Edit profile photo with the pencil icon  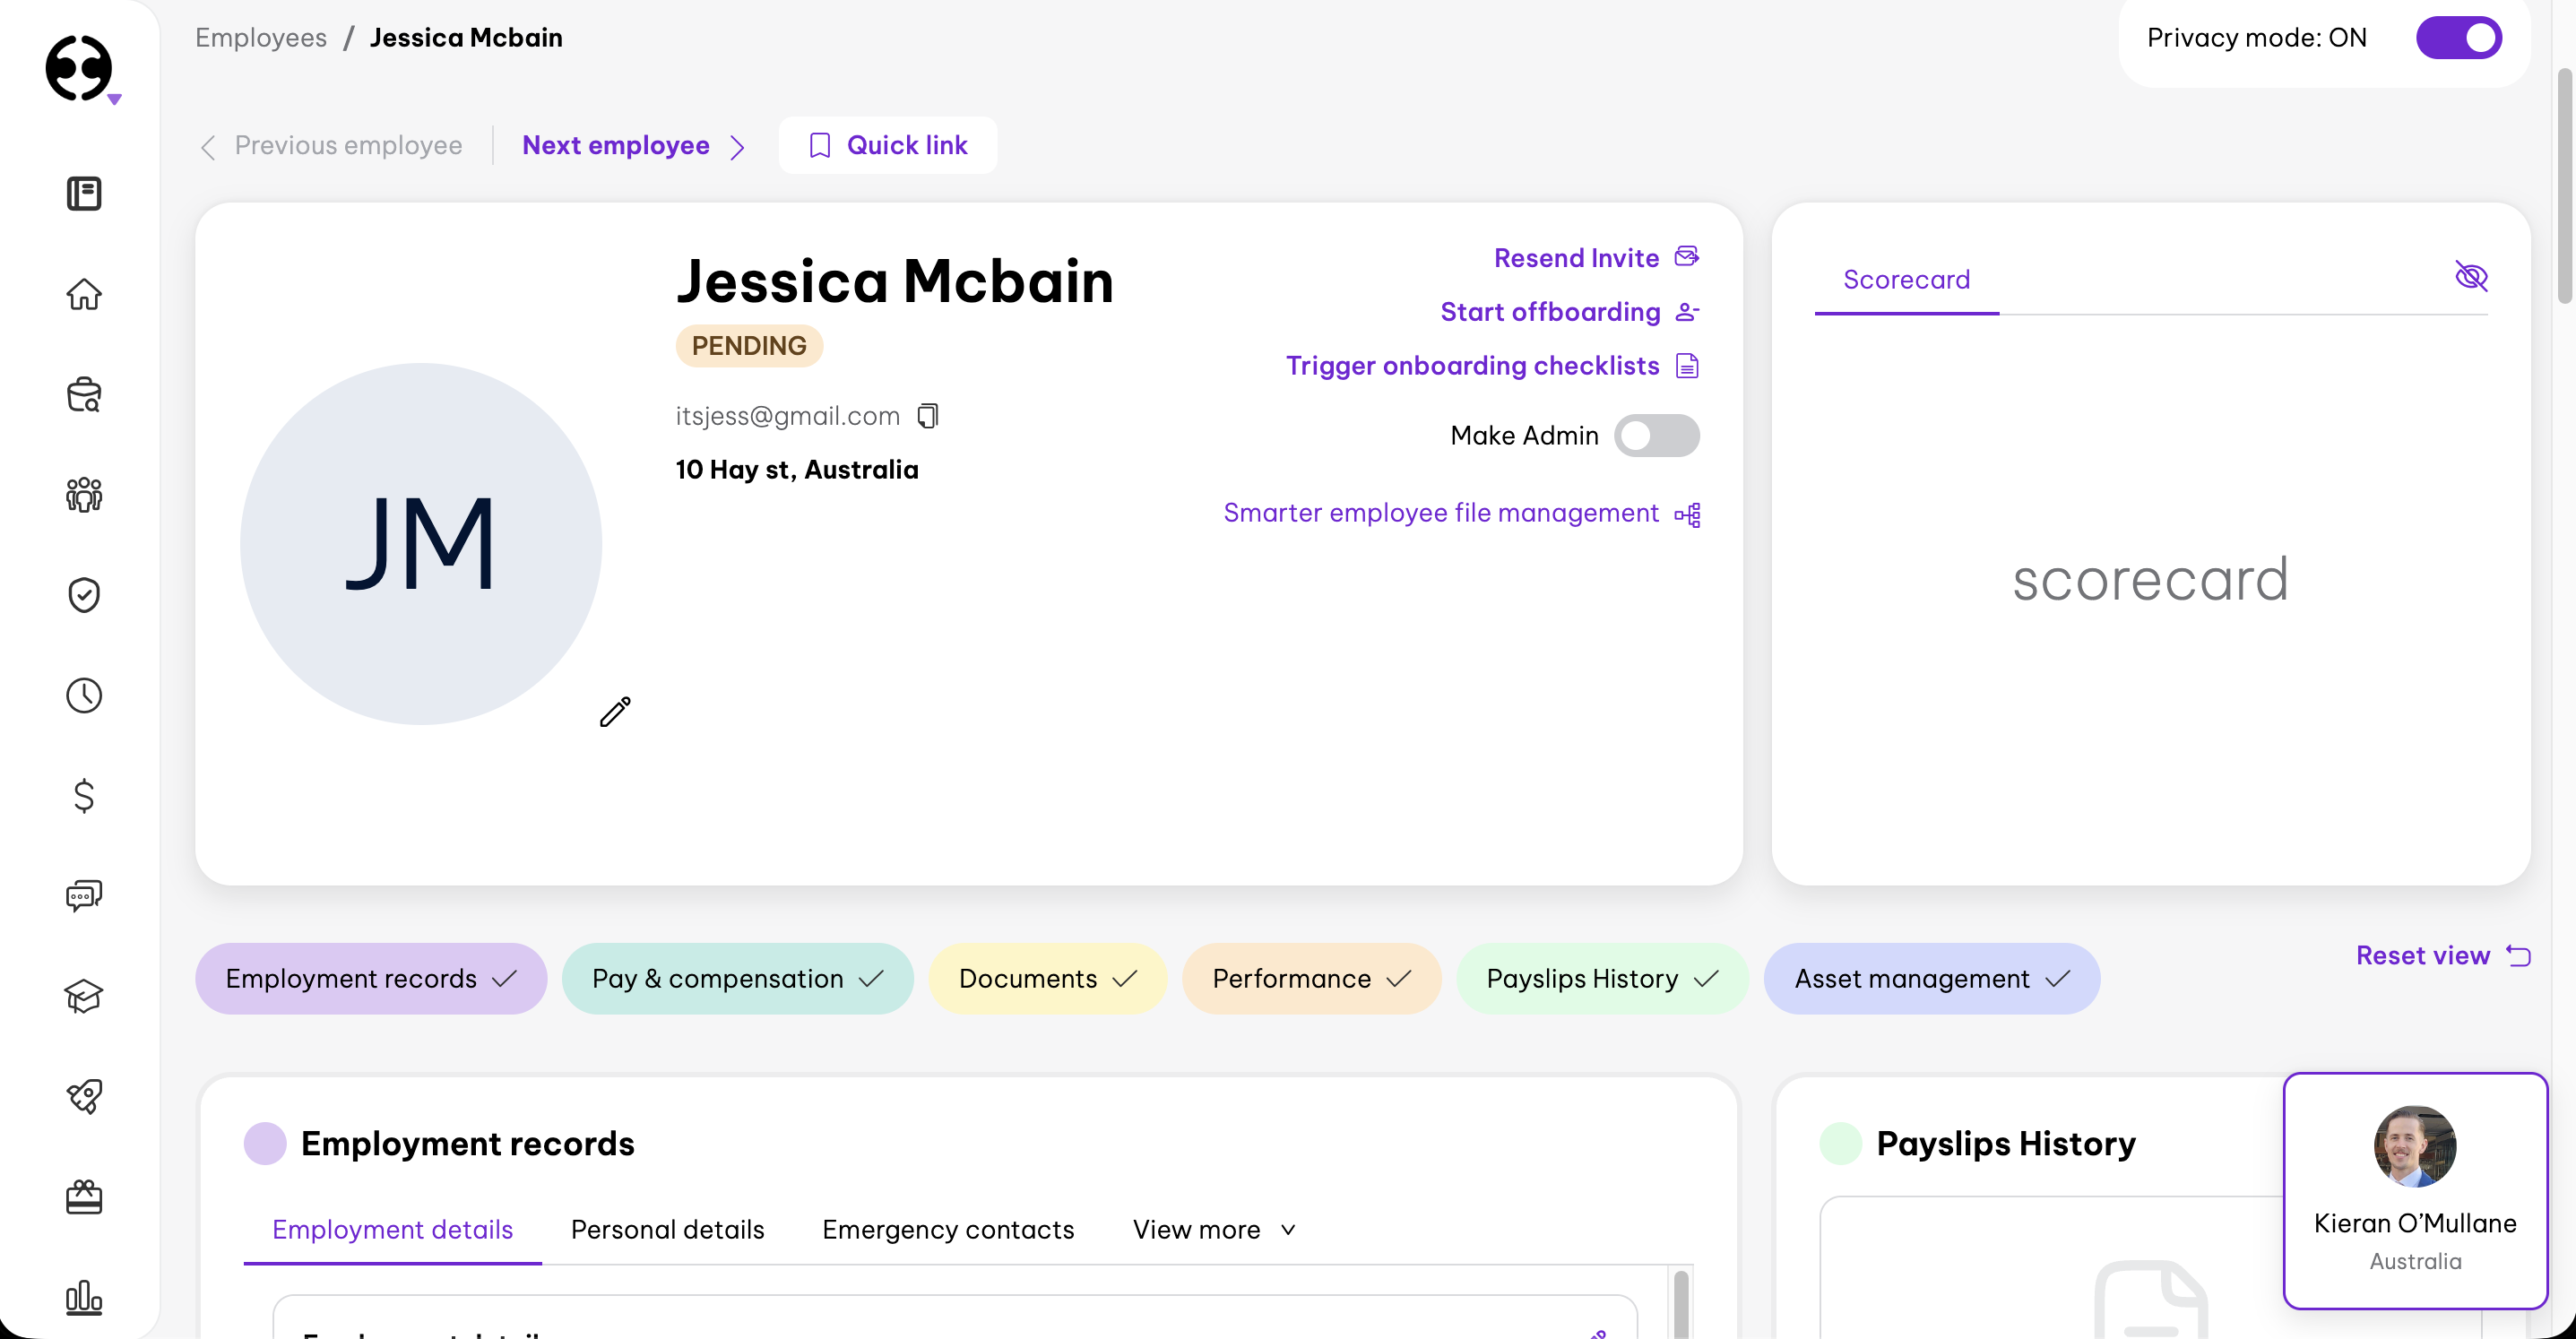pos(614,711)
